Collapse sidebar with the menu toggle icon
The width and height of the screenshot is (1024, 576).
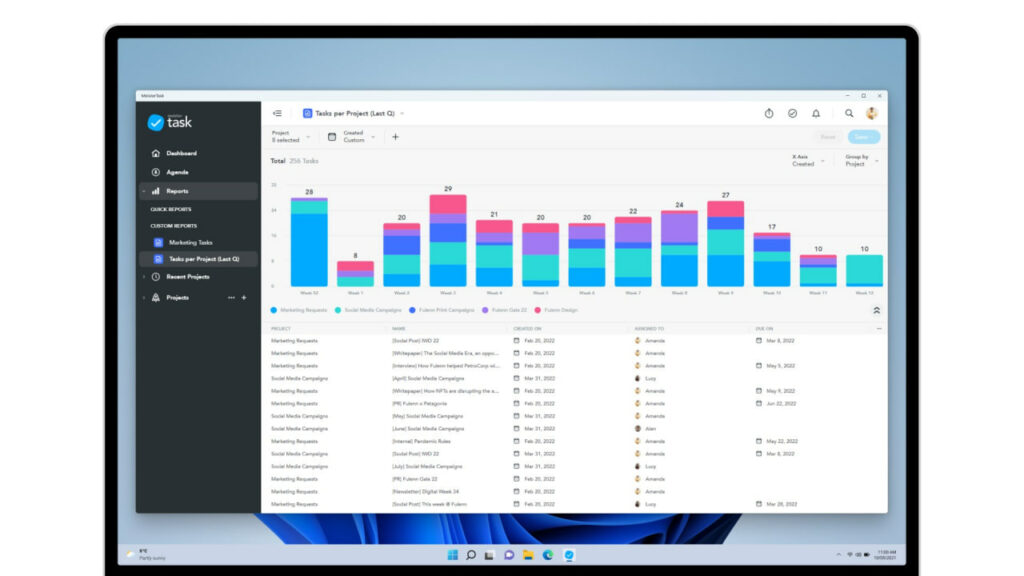277,114
